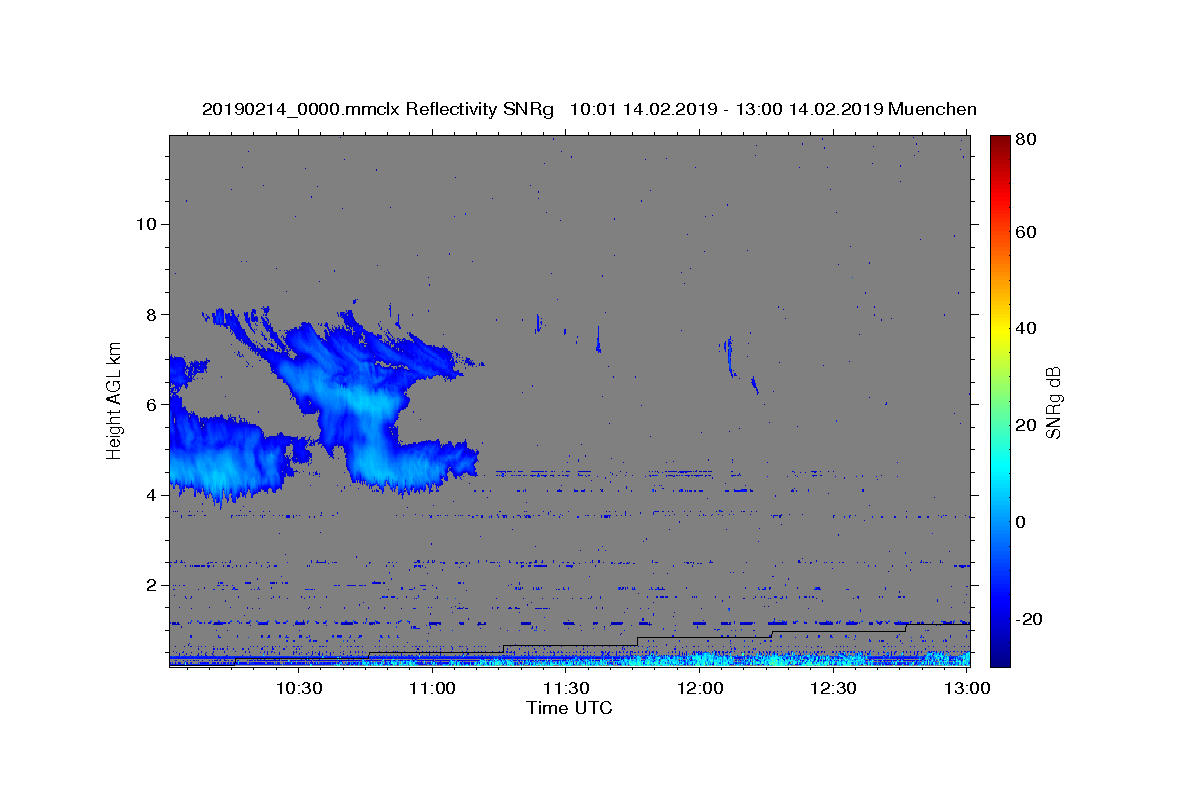Click the 'SNRg dB' colorbar label
1200x800 pixels.
(1052, 402)
